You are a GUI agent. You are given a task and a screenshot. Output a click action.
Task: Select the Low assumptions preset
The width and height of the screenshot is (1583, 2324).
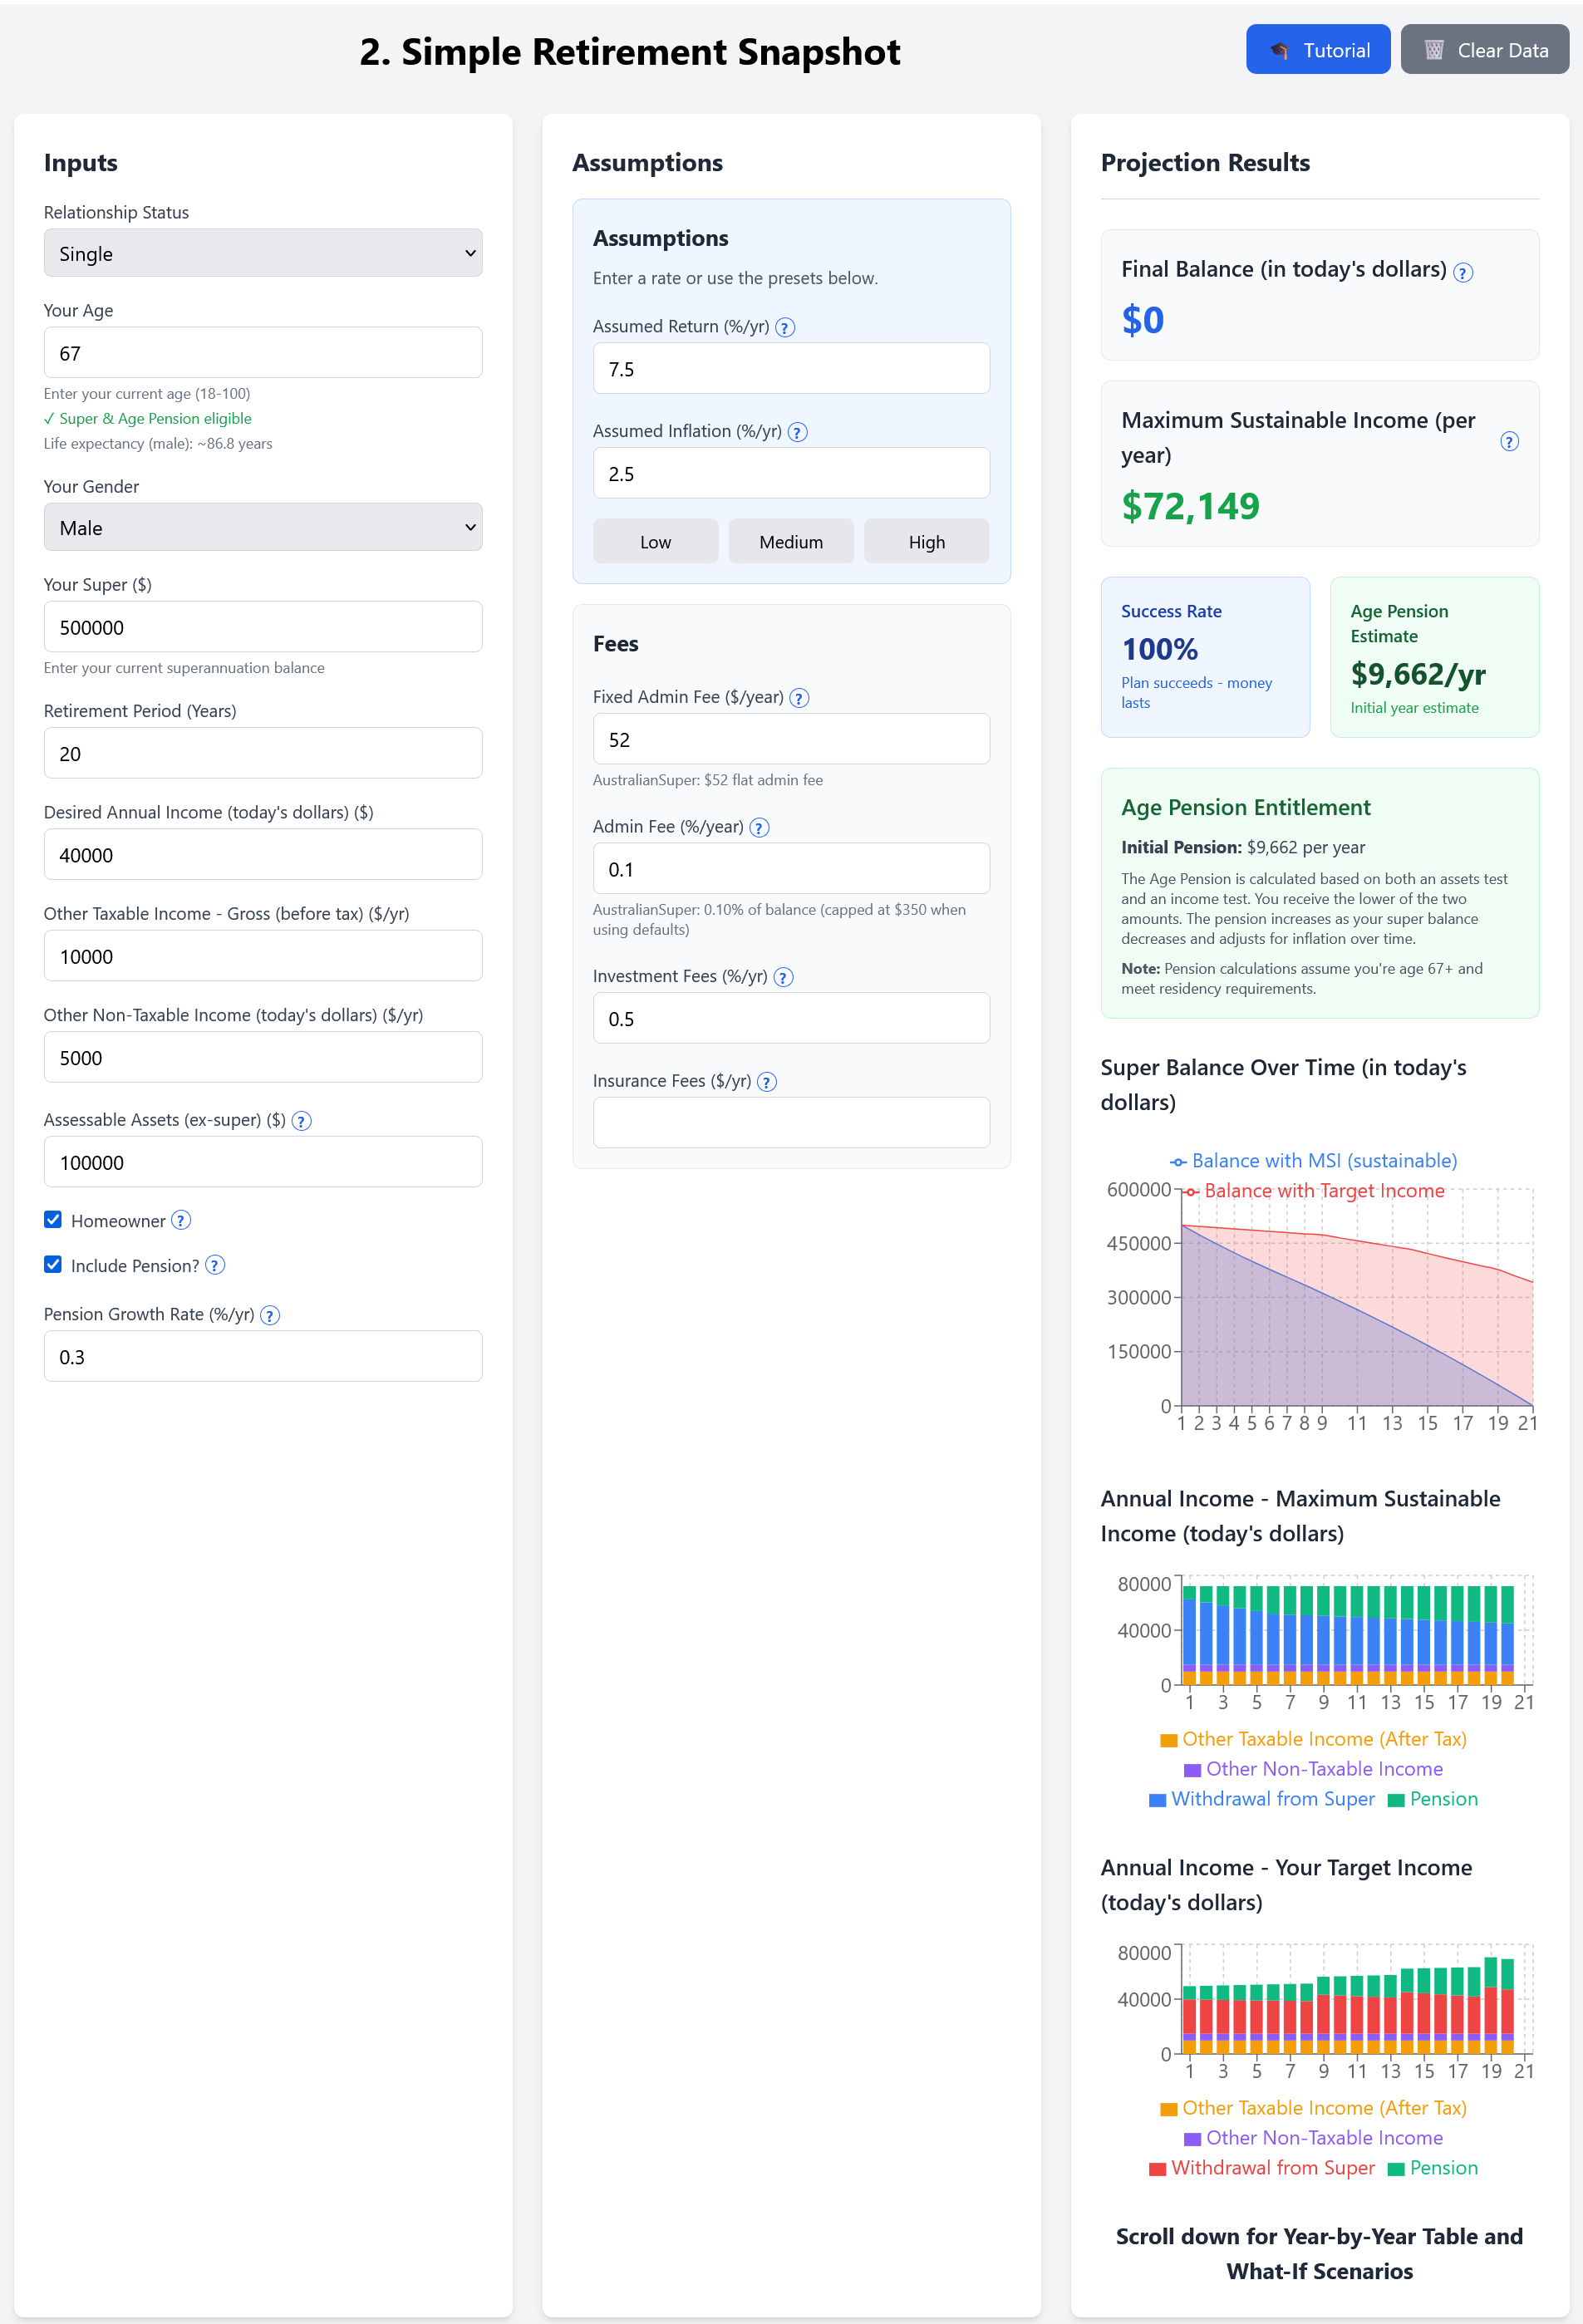655,542
